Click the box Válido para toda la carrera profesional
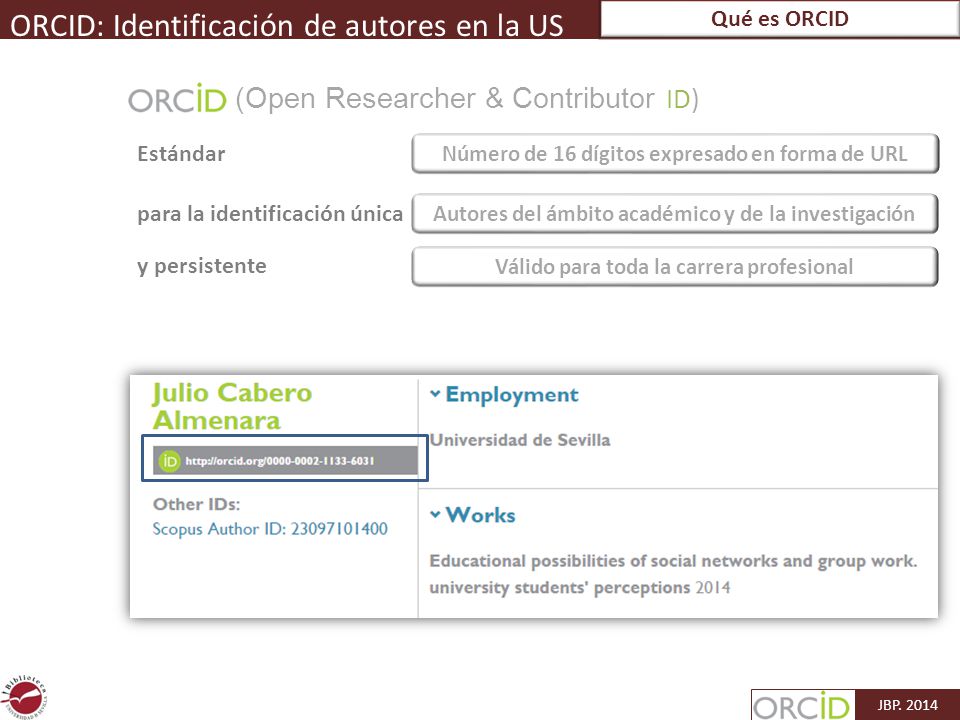 (x=675, y=266)
